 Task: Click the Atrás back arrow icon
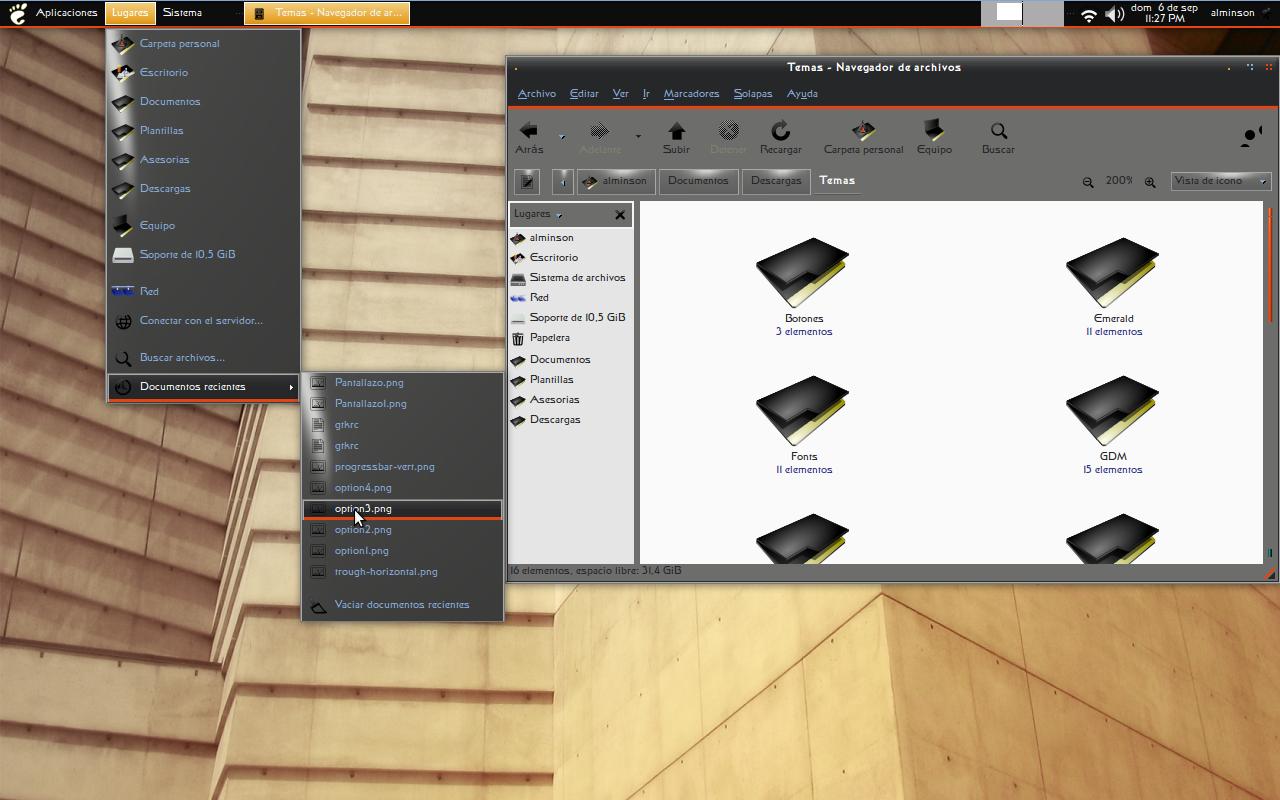529,131
